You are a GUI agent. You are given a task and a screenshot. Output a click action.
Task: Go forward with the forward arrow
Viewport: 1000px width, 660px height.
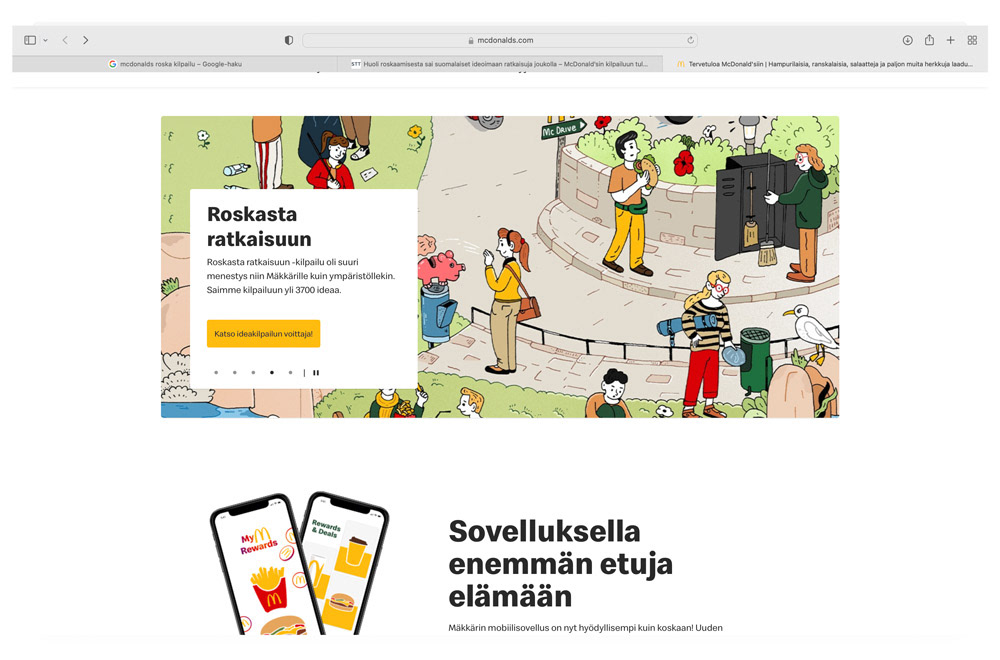(x=85, y=40)
